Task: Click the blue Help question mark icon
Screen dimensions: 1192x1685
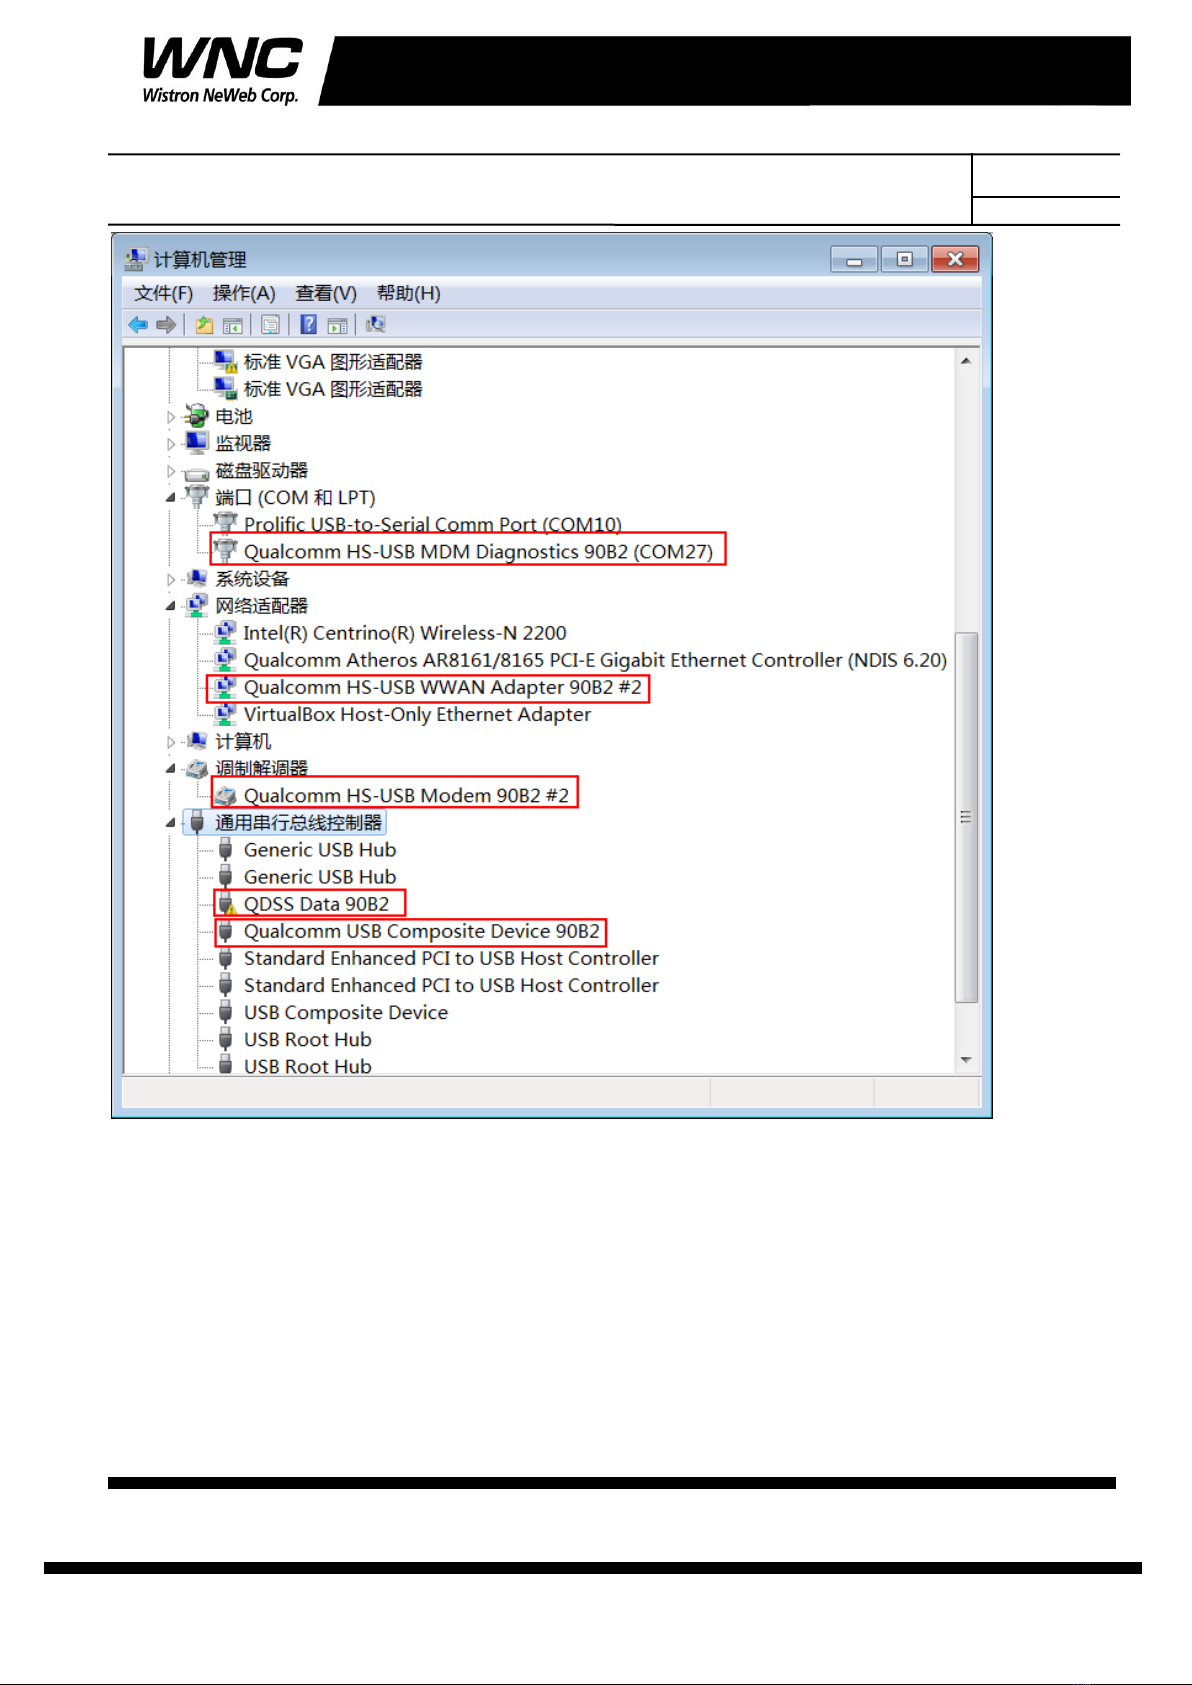Action: (309, 325)
